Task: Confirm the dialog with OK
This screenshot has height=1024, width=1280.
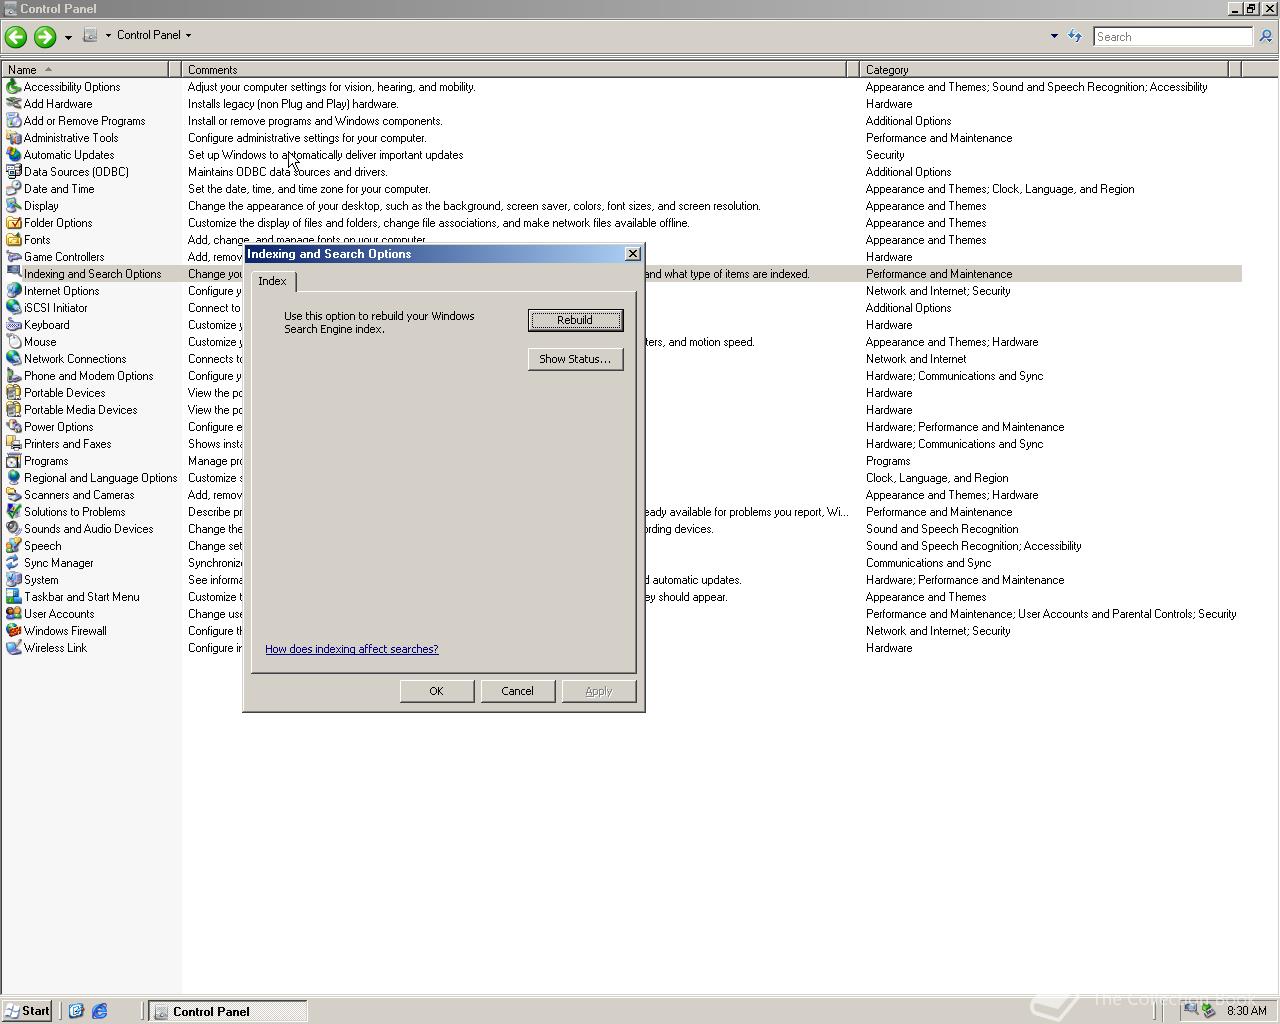Action: tap(436, 691)
